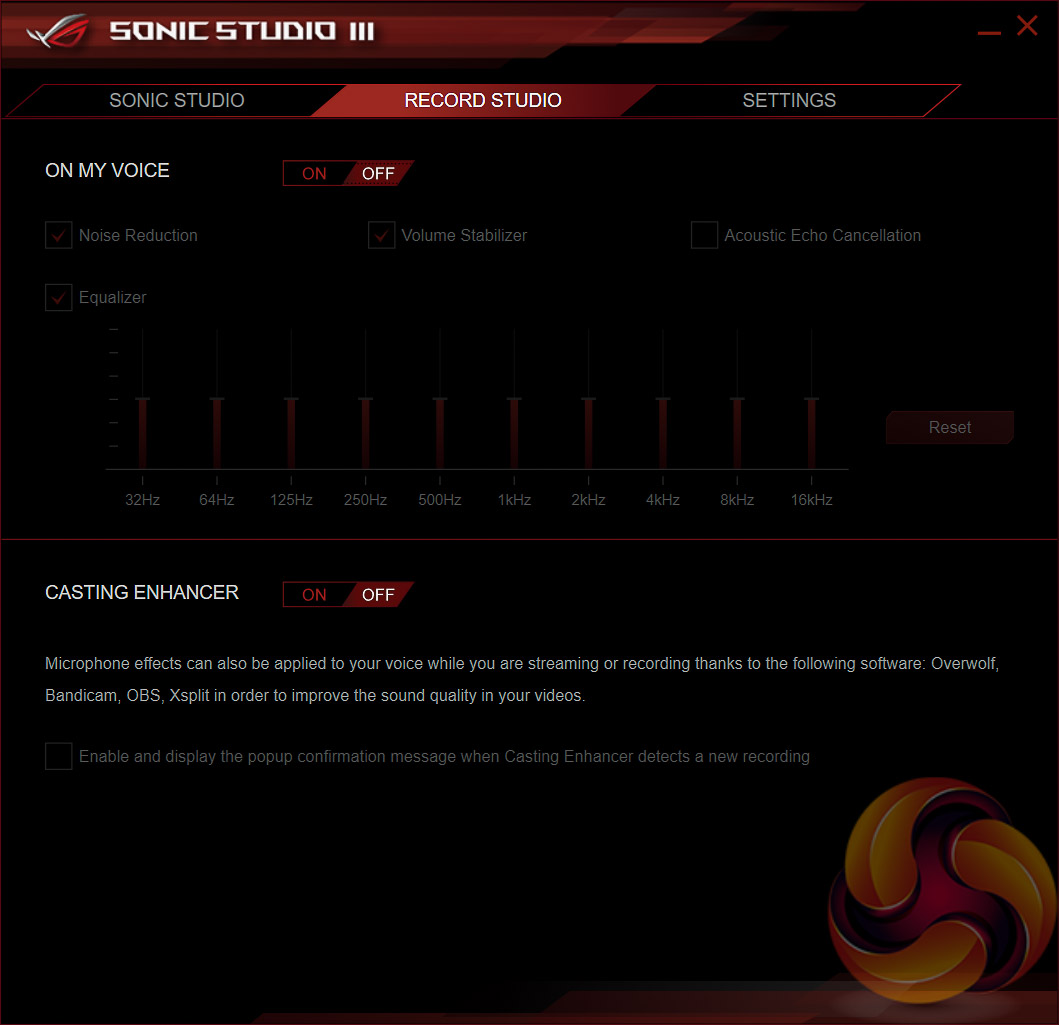Click the 4kHz equalizer slider handle
1059x1025 pixels.
pos(663,400)
